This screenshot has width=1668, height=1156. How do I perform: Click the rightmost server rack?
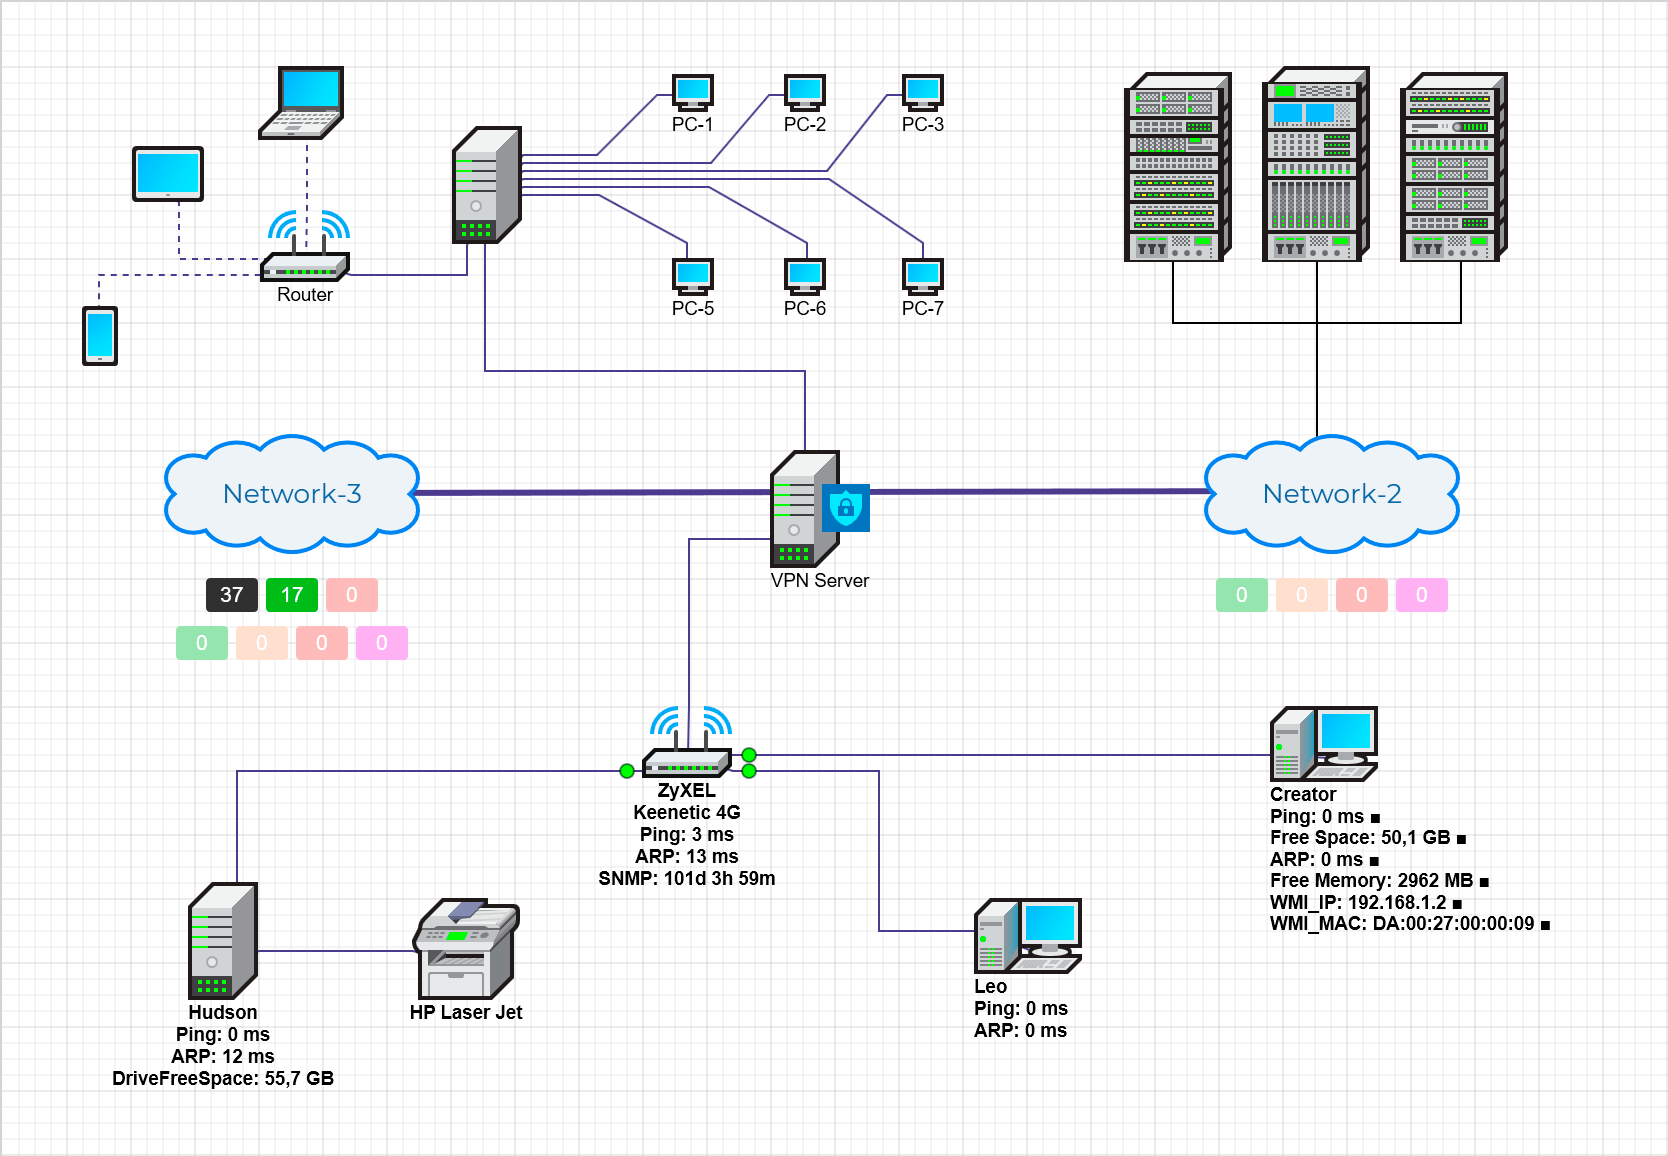[1454, 167]
